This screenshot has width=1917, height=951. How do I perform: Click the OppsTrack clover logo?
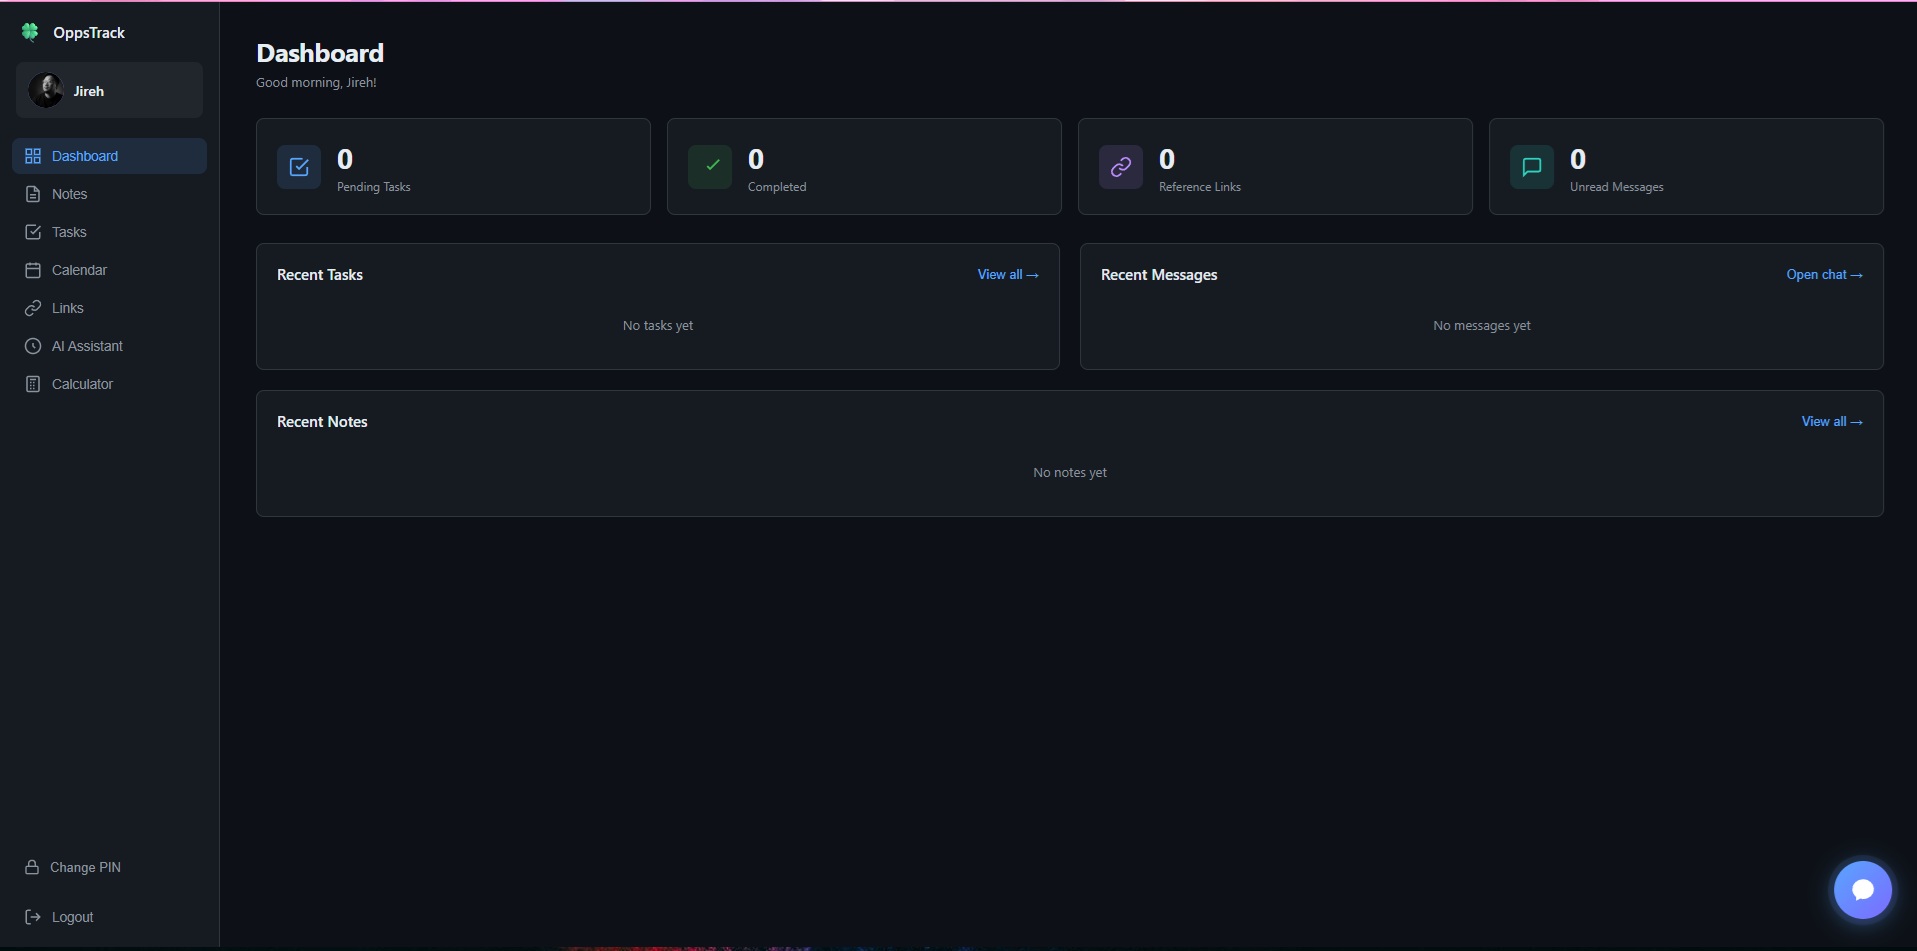(30, 32)
